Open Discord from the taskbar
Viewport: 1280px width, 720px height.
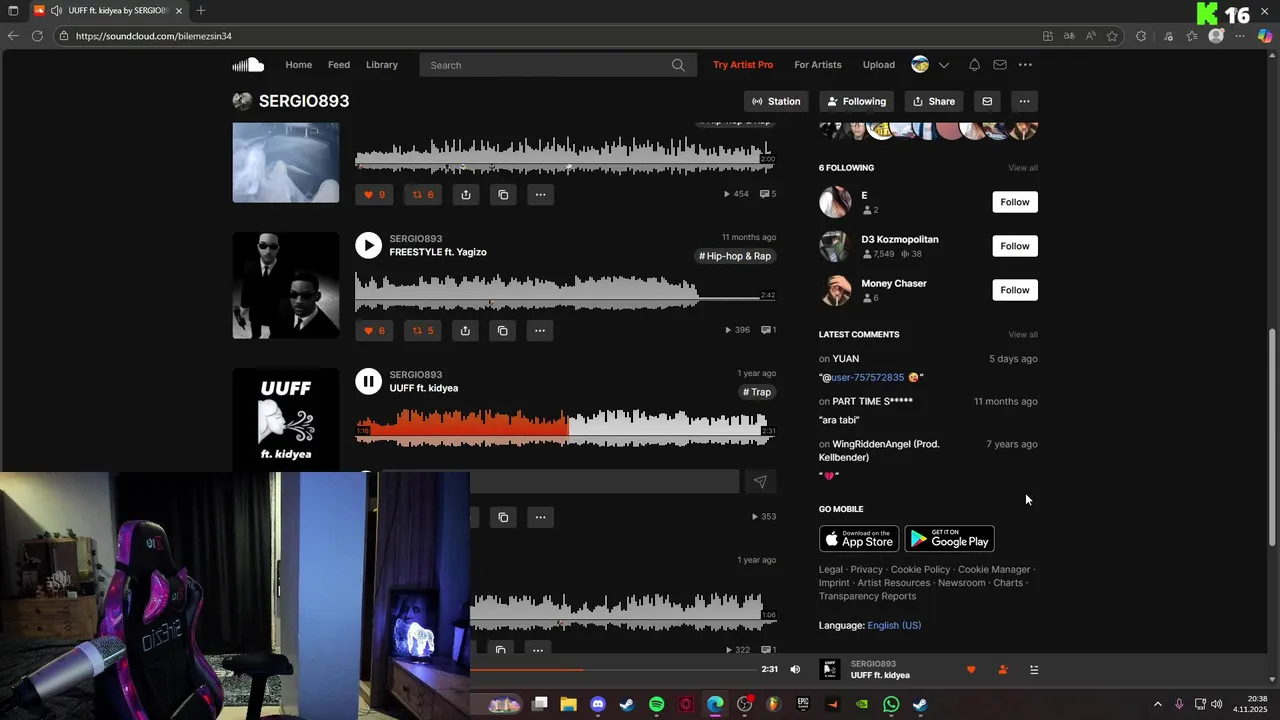[598, 704]
